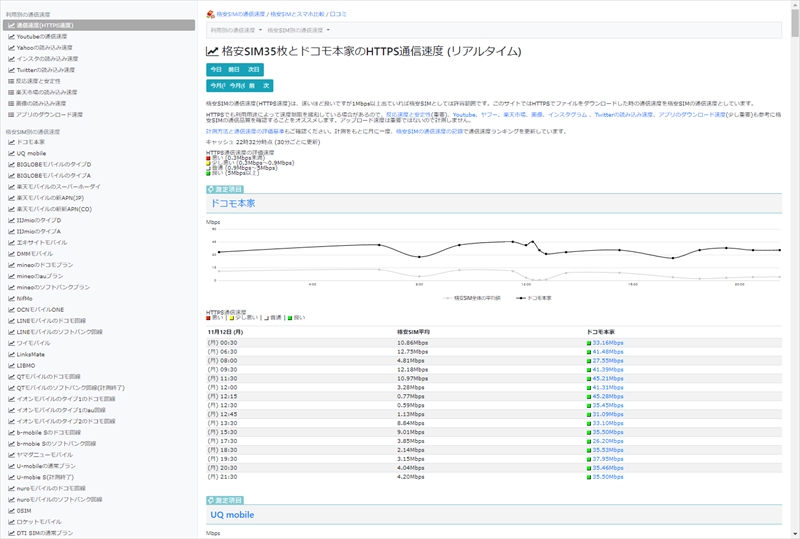800x539 pixels.
Task: Open ドコモ本家 in the sidebar list
Action: 31,142
